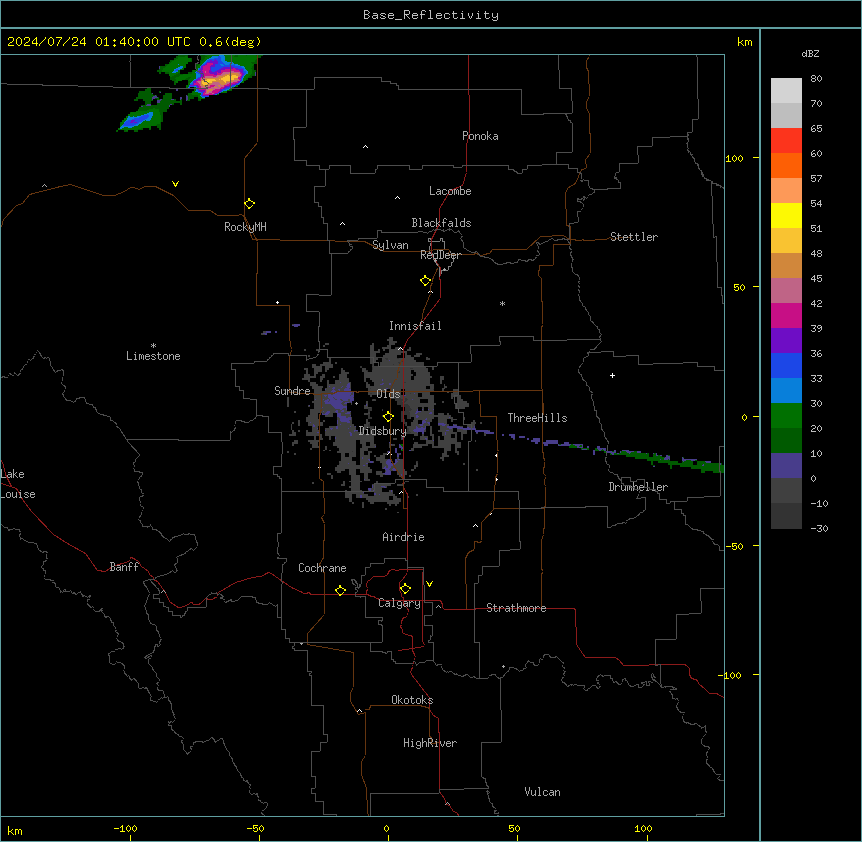The height and width of the screenshot is (842, 862).
Task: Click the Didsbury label
Action: click(x=382, y=431)
